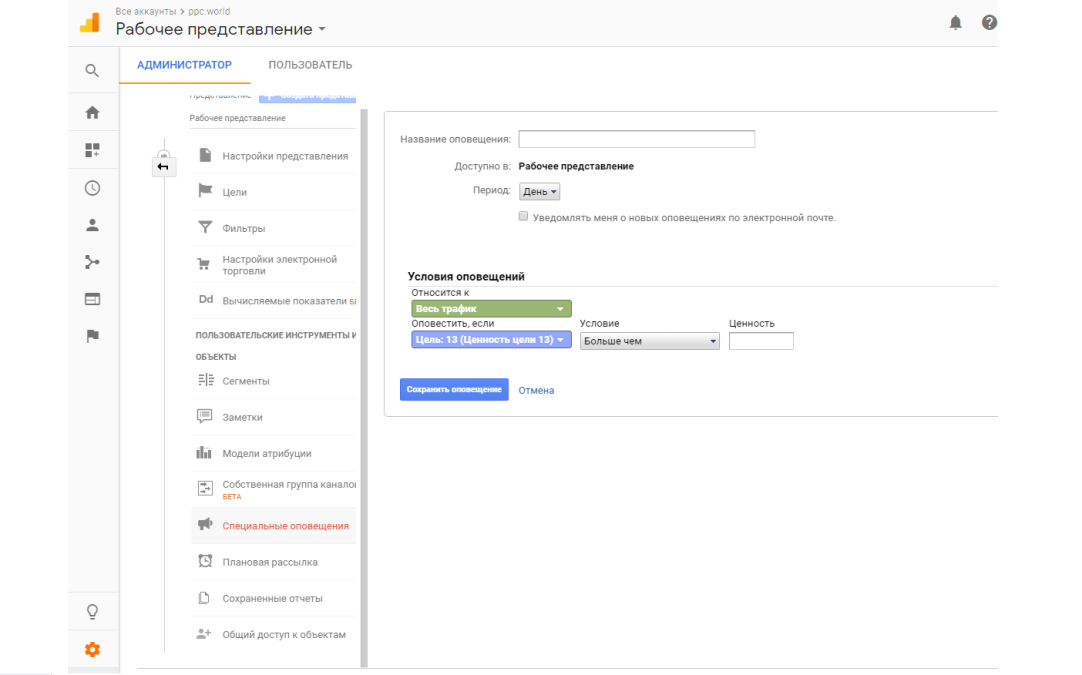Expand the Цель: 13 metric dropdown
The height and width of the screenshot is (675, 1082).
491,340
